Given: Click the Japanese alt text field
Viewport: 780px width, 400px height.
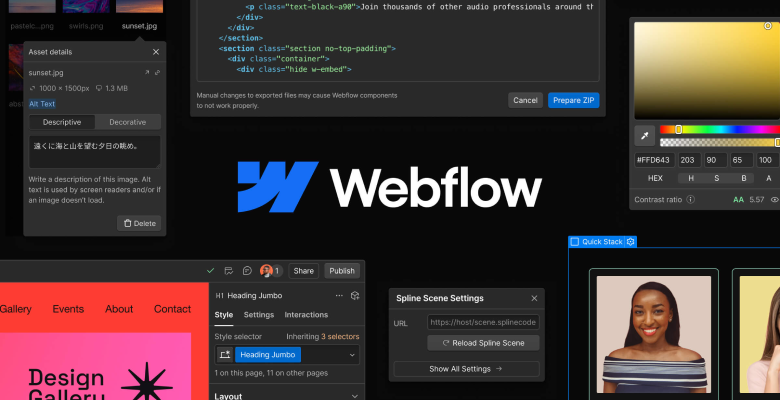Looking at the screenshot, I should tap(95, 152).
